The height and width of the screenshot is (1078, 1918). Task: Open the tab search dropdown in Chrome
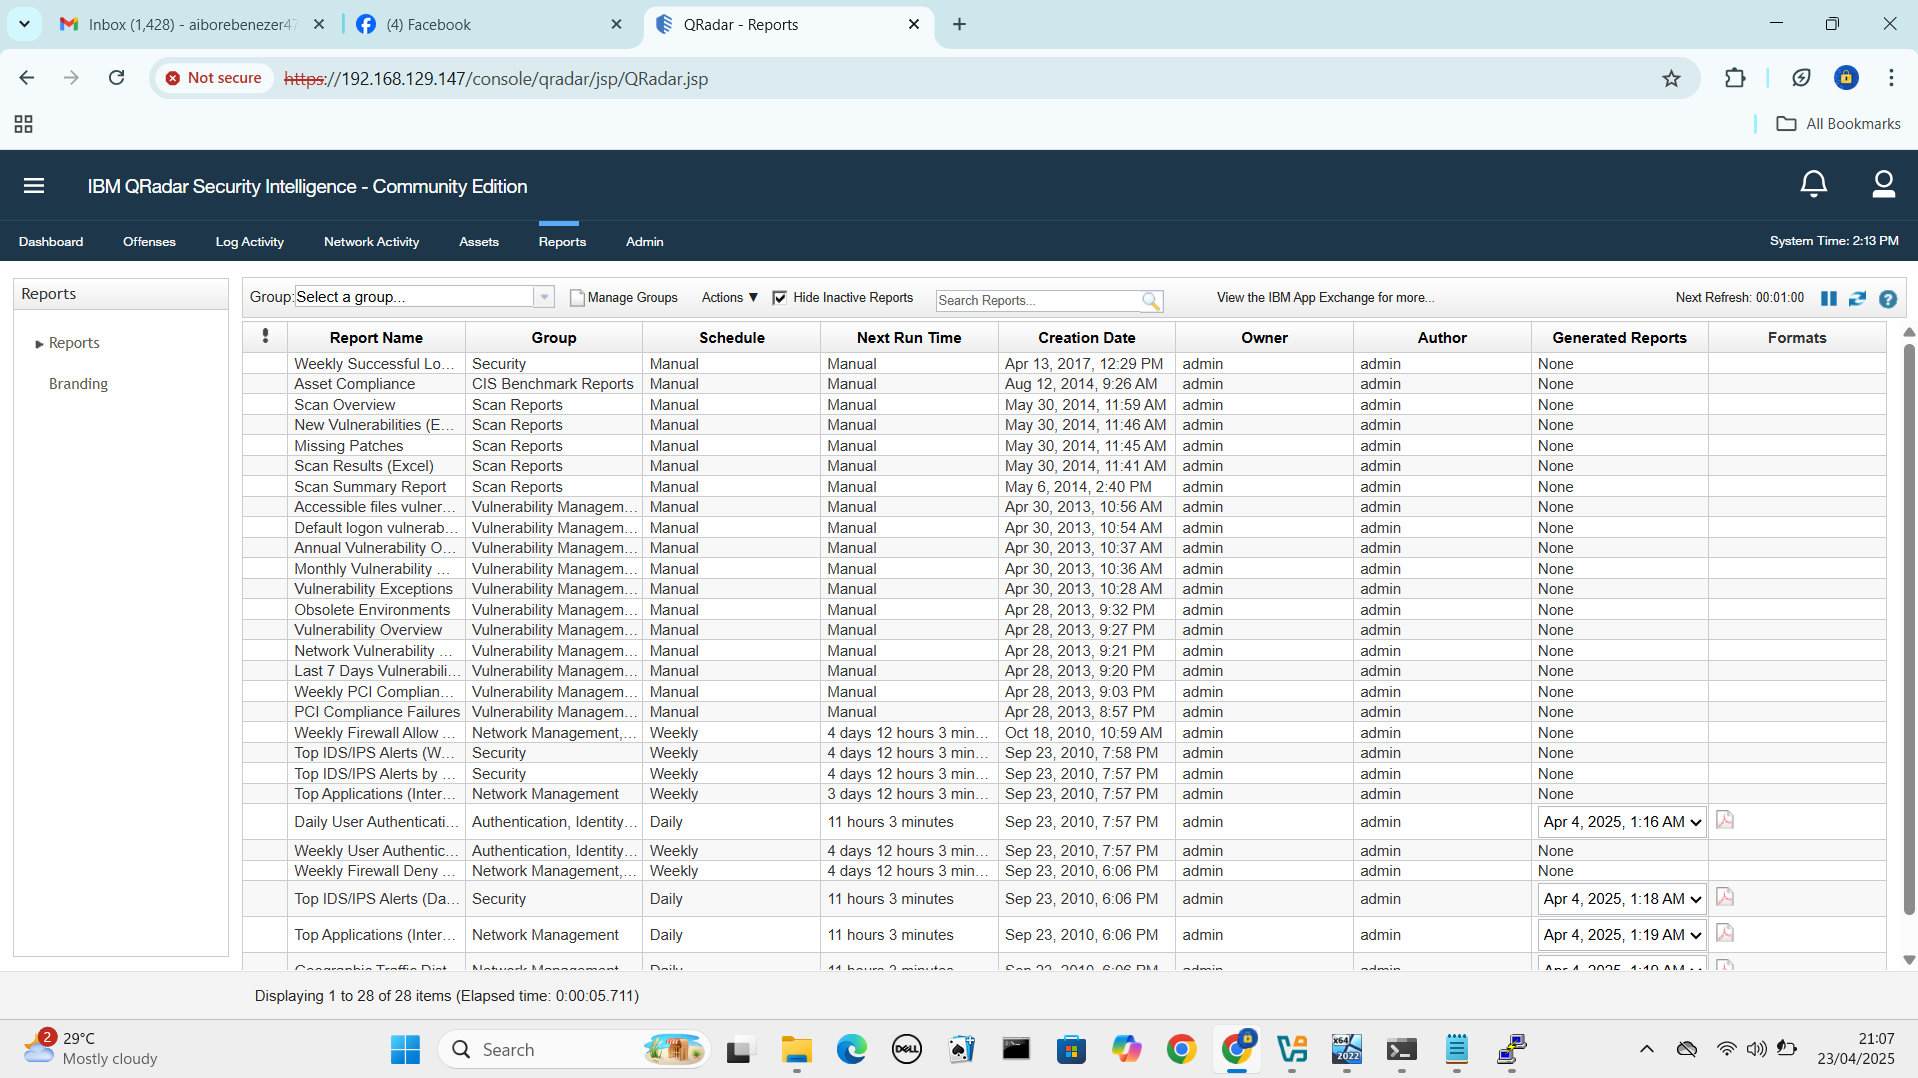click(24, 24)
